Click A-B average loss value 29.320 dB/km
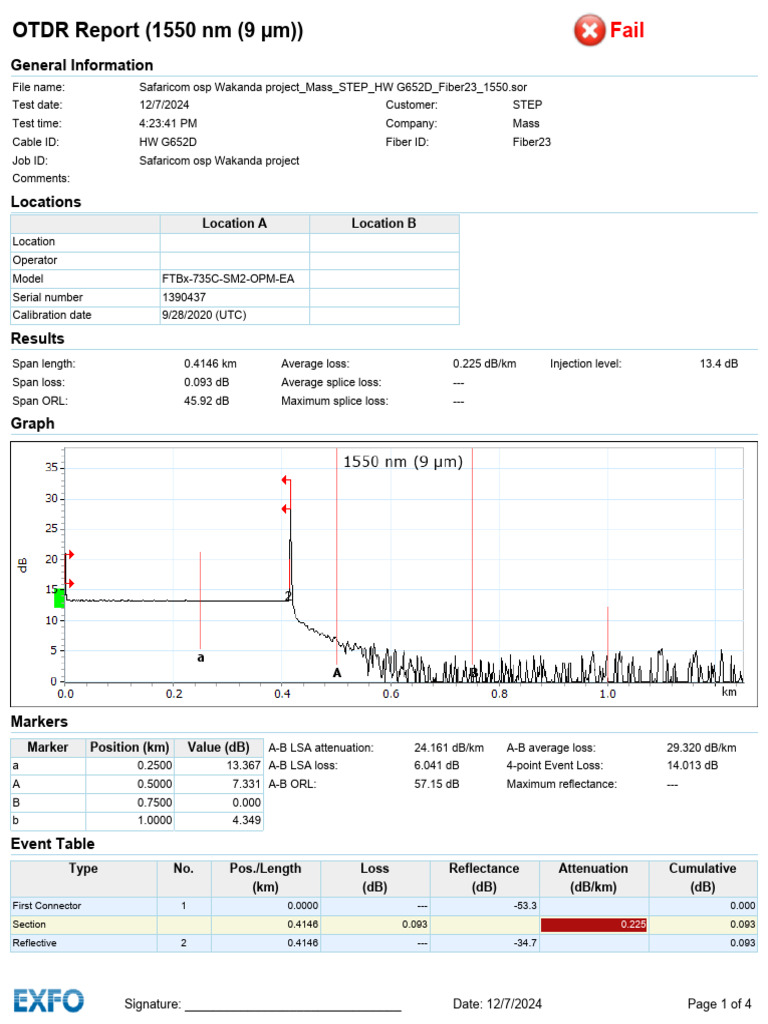 (x=701, y=748)
